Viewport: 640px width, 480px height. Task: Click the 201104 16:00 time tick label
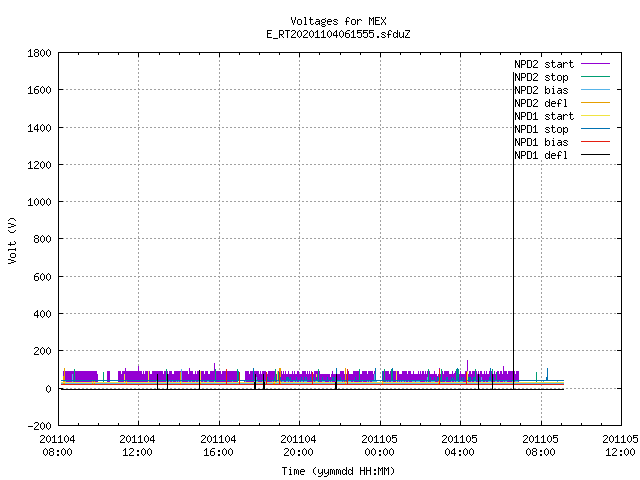[218, 446]
